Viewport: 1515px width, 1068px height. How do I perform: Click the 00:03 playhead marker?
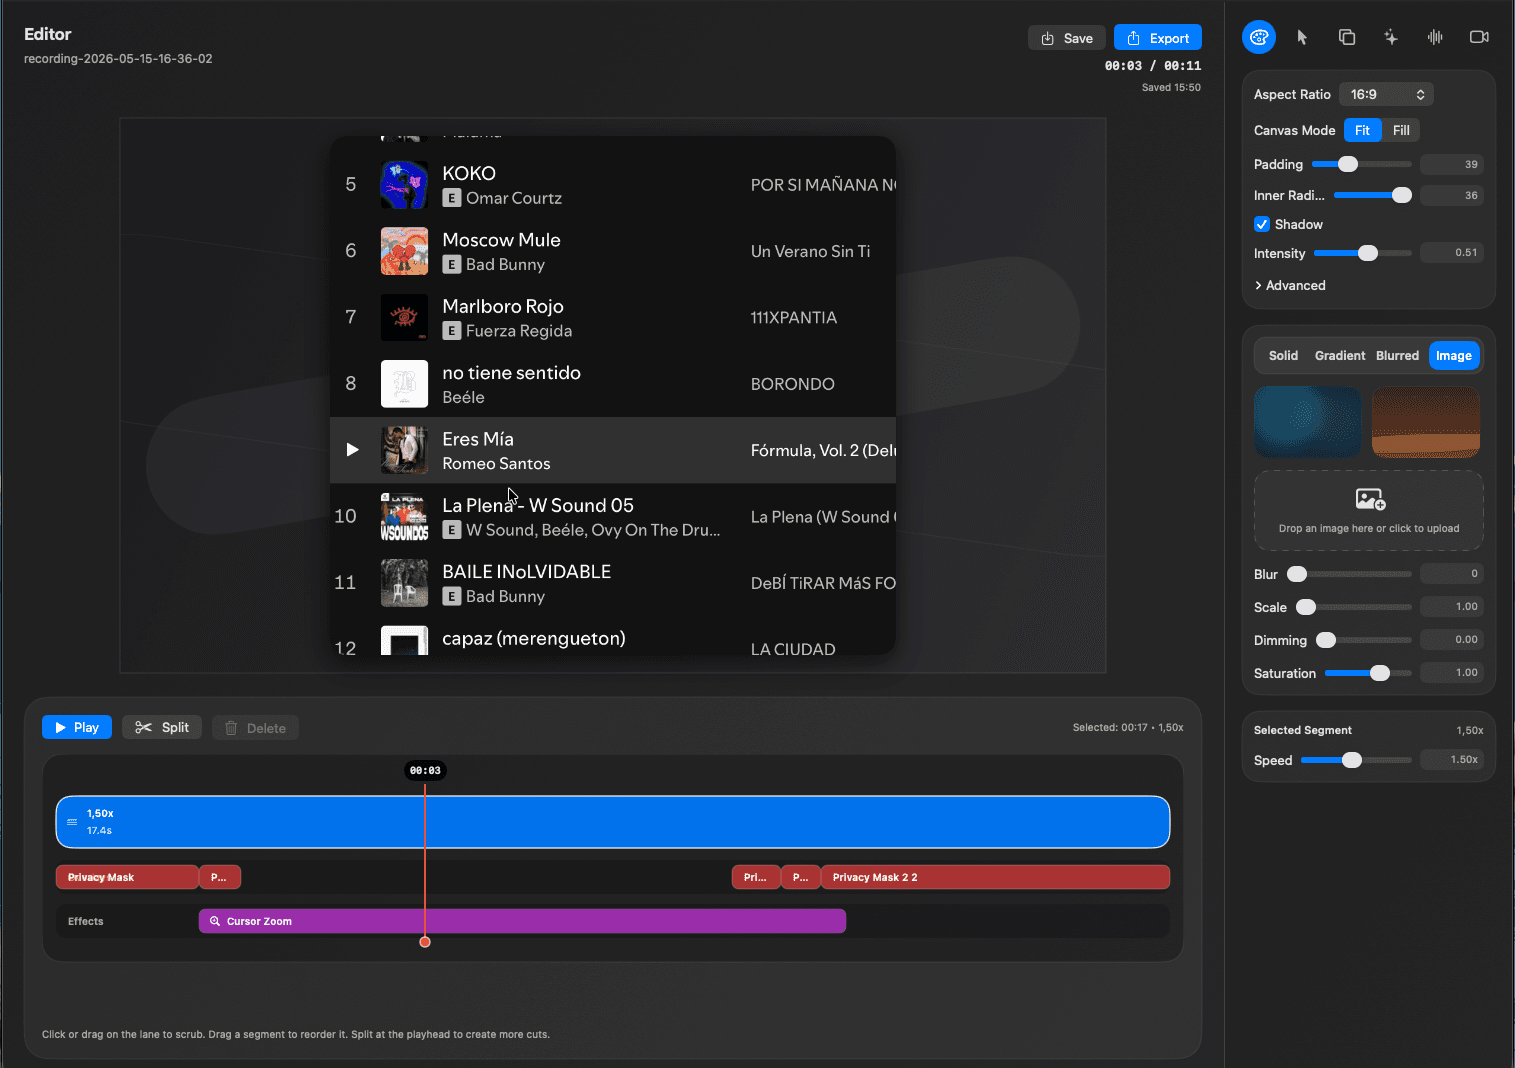click(425, 770)
